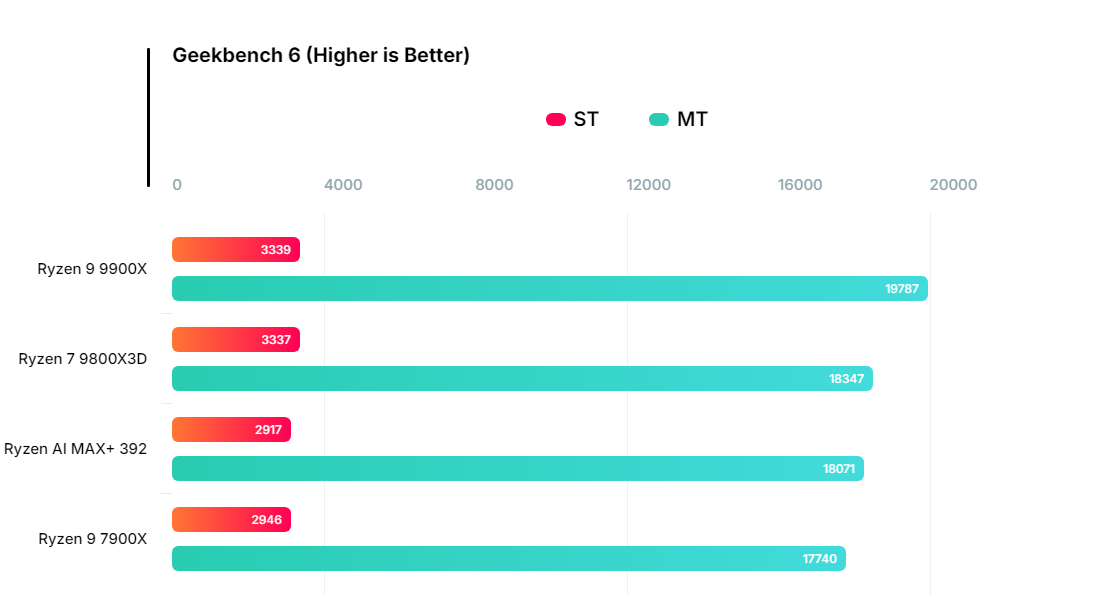Select the Ryzen 9 7900X ST bar
The width and height of the screenshot is (1107, 608).
(231, 520)
